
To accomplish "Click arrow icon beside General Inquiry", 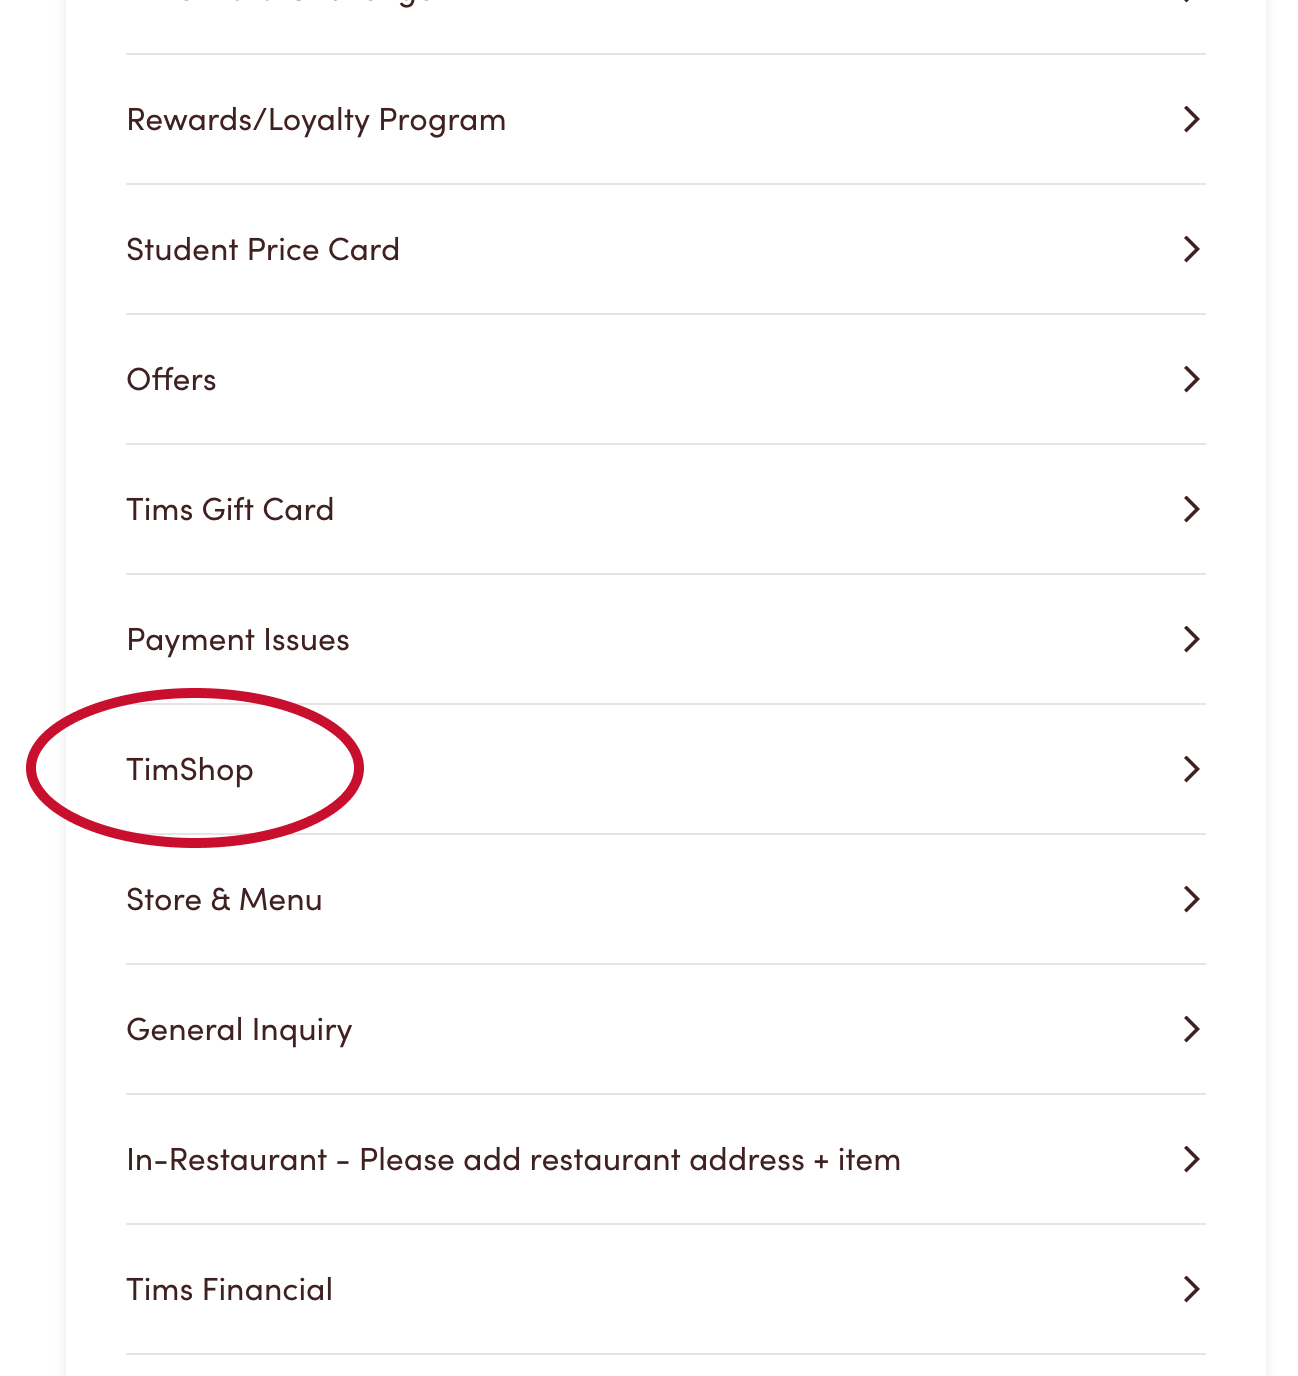I will tap(1190, 1030).
